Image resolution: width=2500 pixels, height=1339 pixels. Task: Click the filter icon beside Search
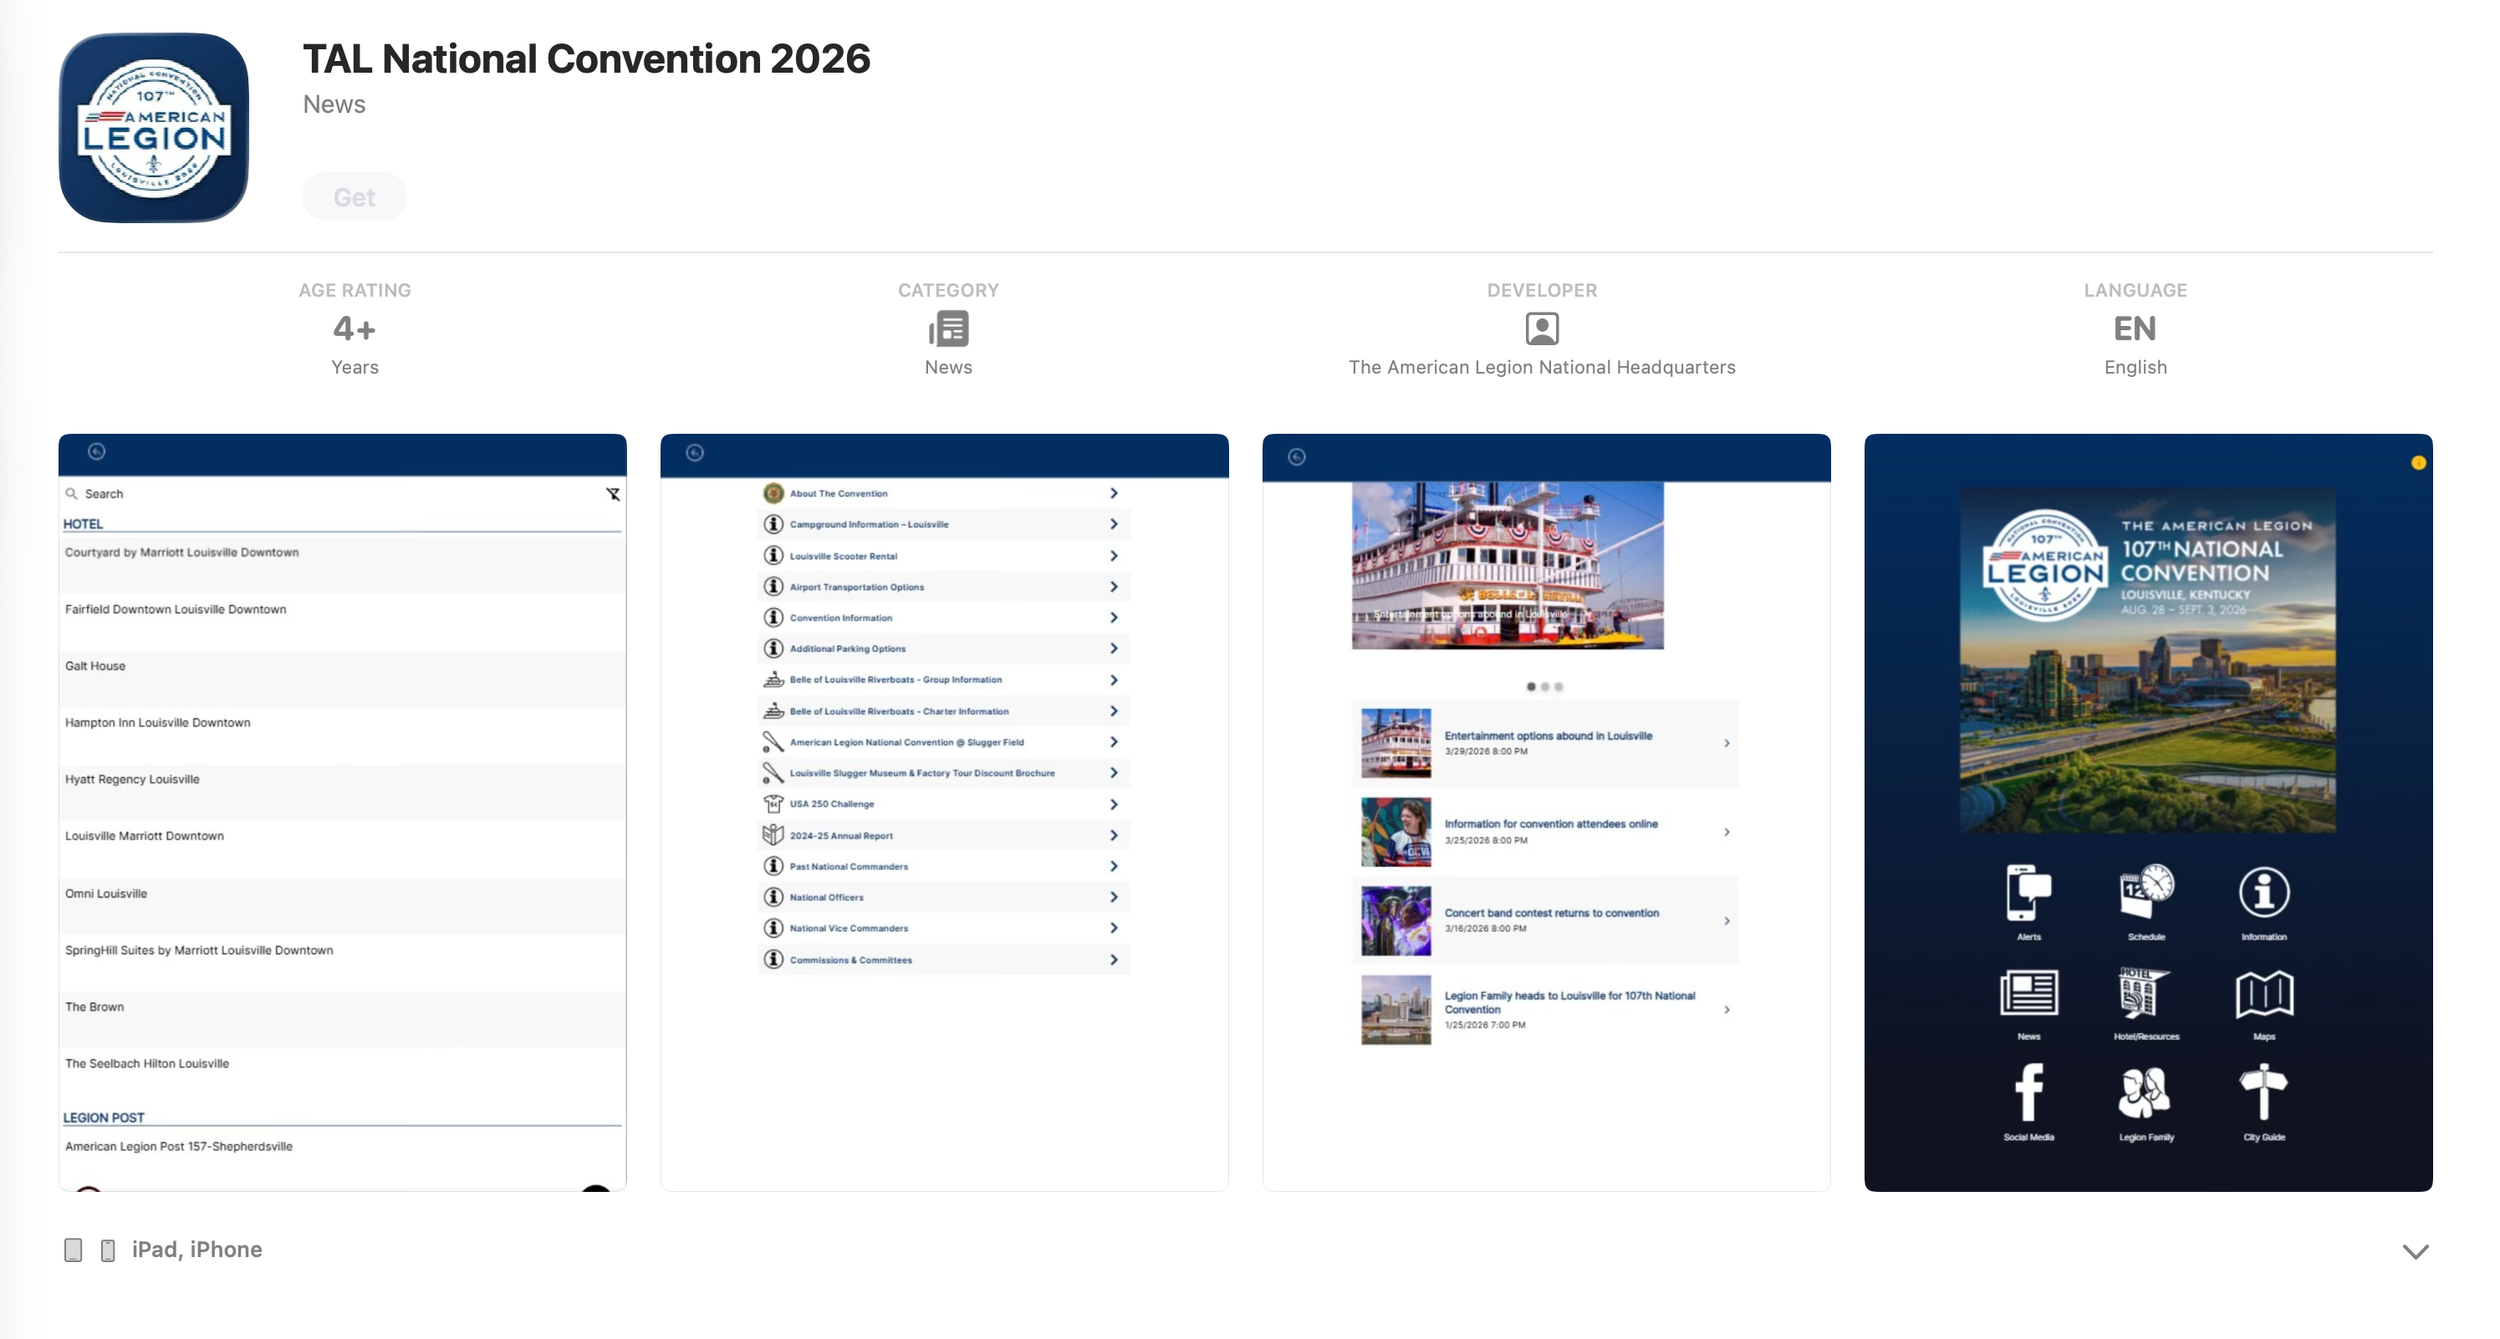click(613, 494)
